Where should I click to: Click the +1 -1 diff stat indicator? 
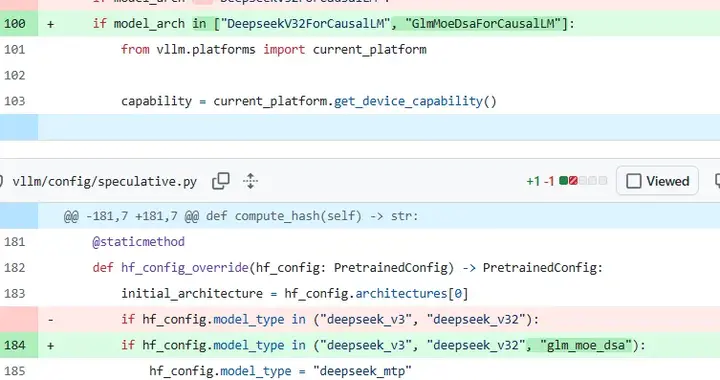click(567, 181)
